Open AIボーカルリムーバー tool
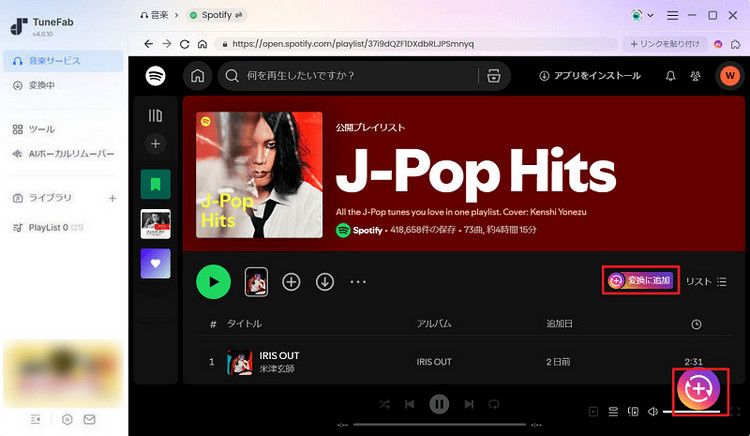The width and height of the screenshot is (750, 436). 63,154
